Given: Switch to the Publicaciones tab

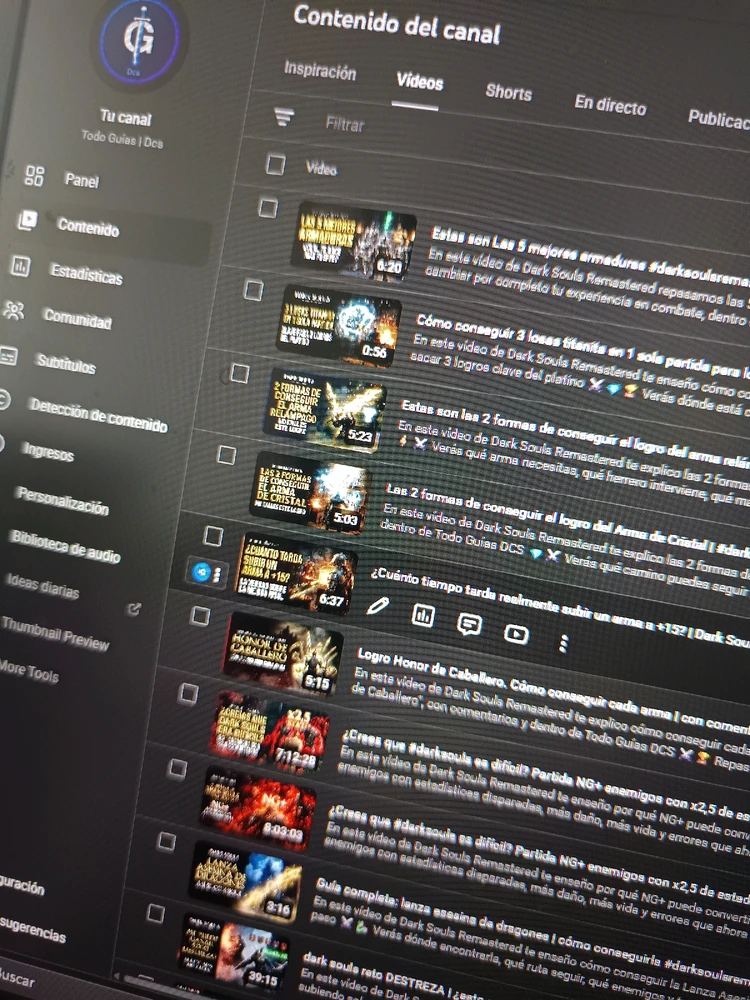Looking at the screenshot, I should [x=719, y=118].
